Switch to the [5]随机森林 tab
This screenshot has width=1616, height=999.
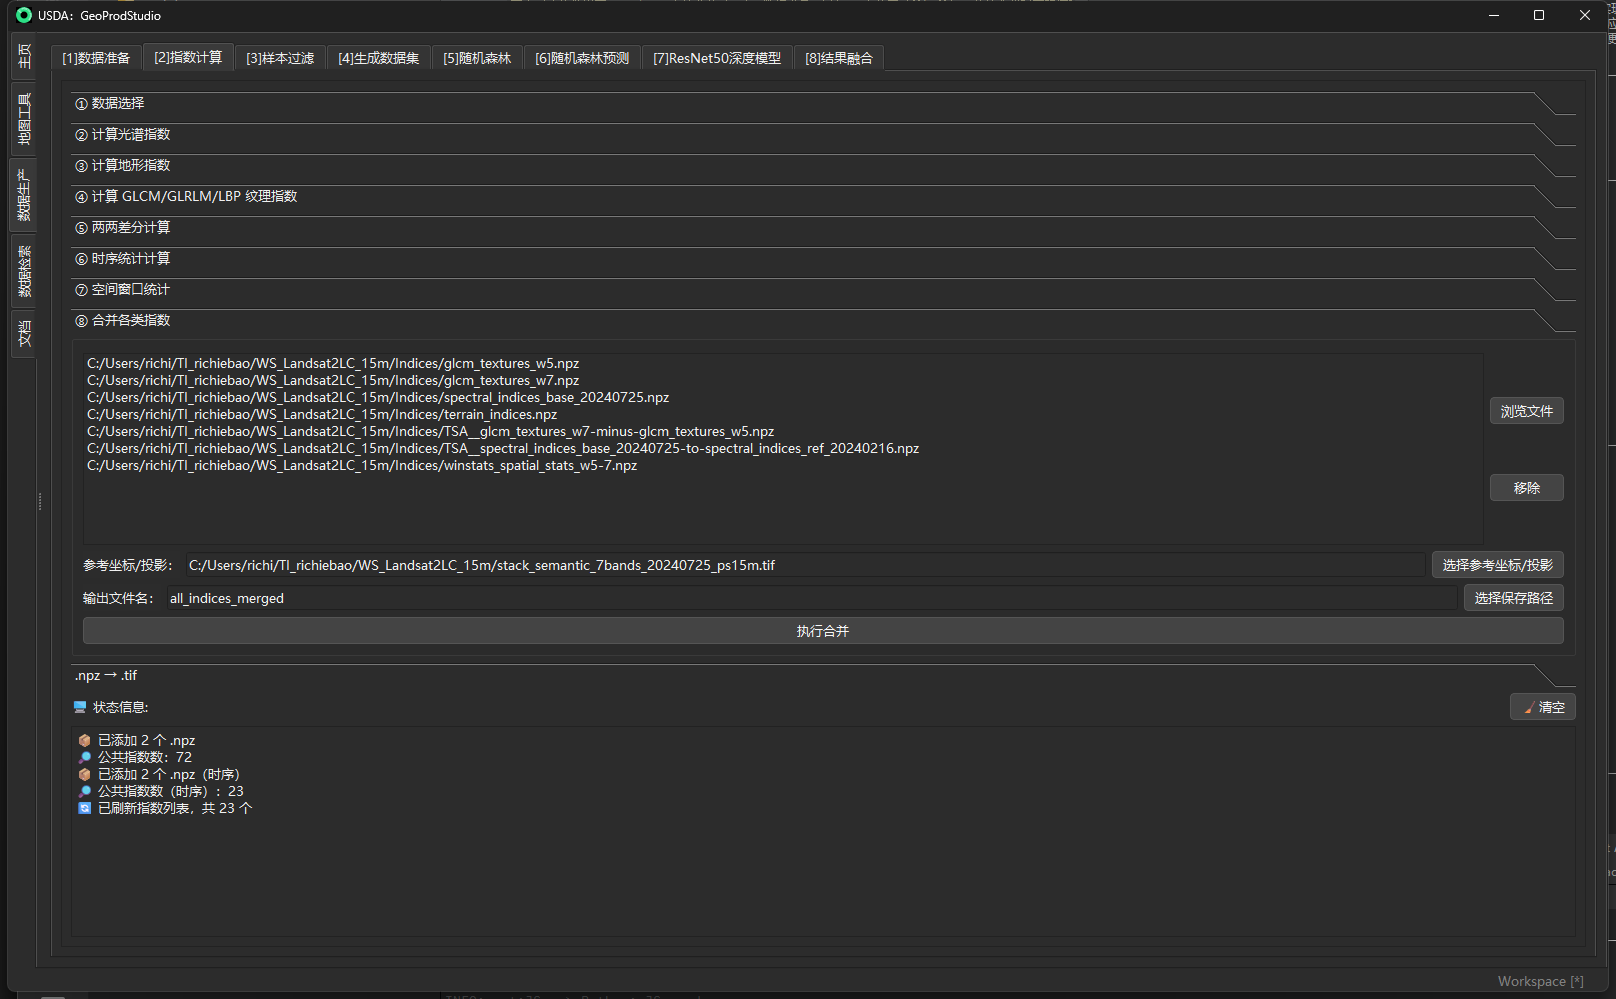point(477,59)
